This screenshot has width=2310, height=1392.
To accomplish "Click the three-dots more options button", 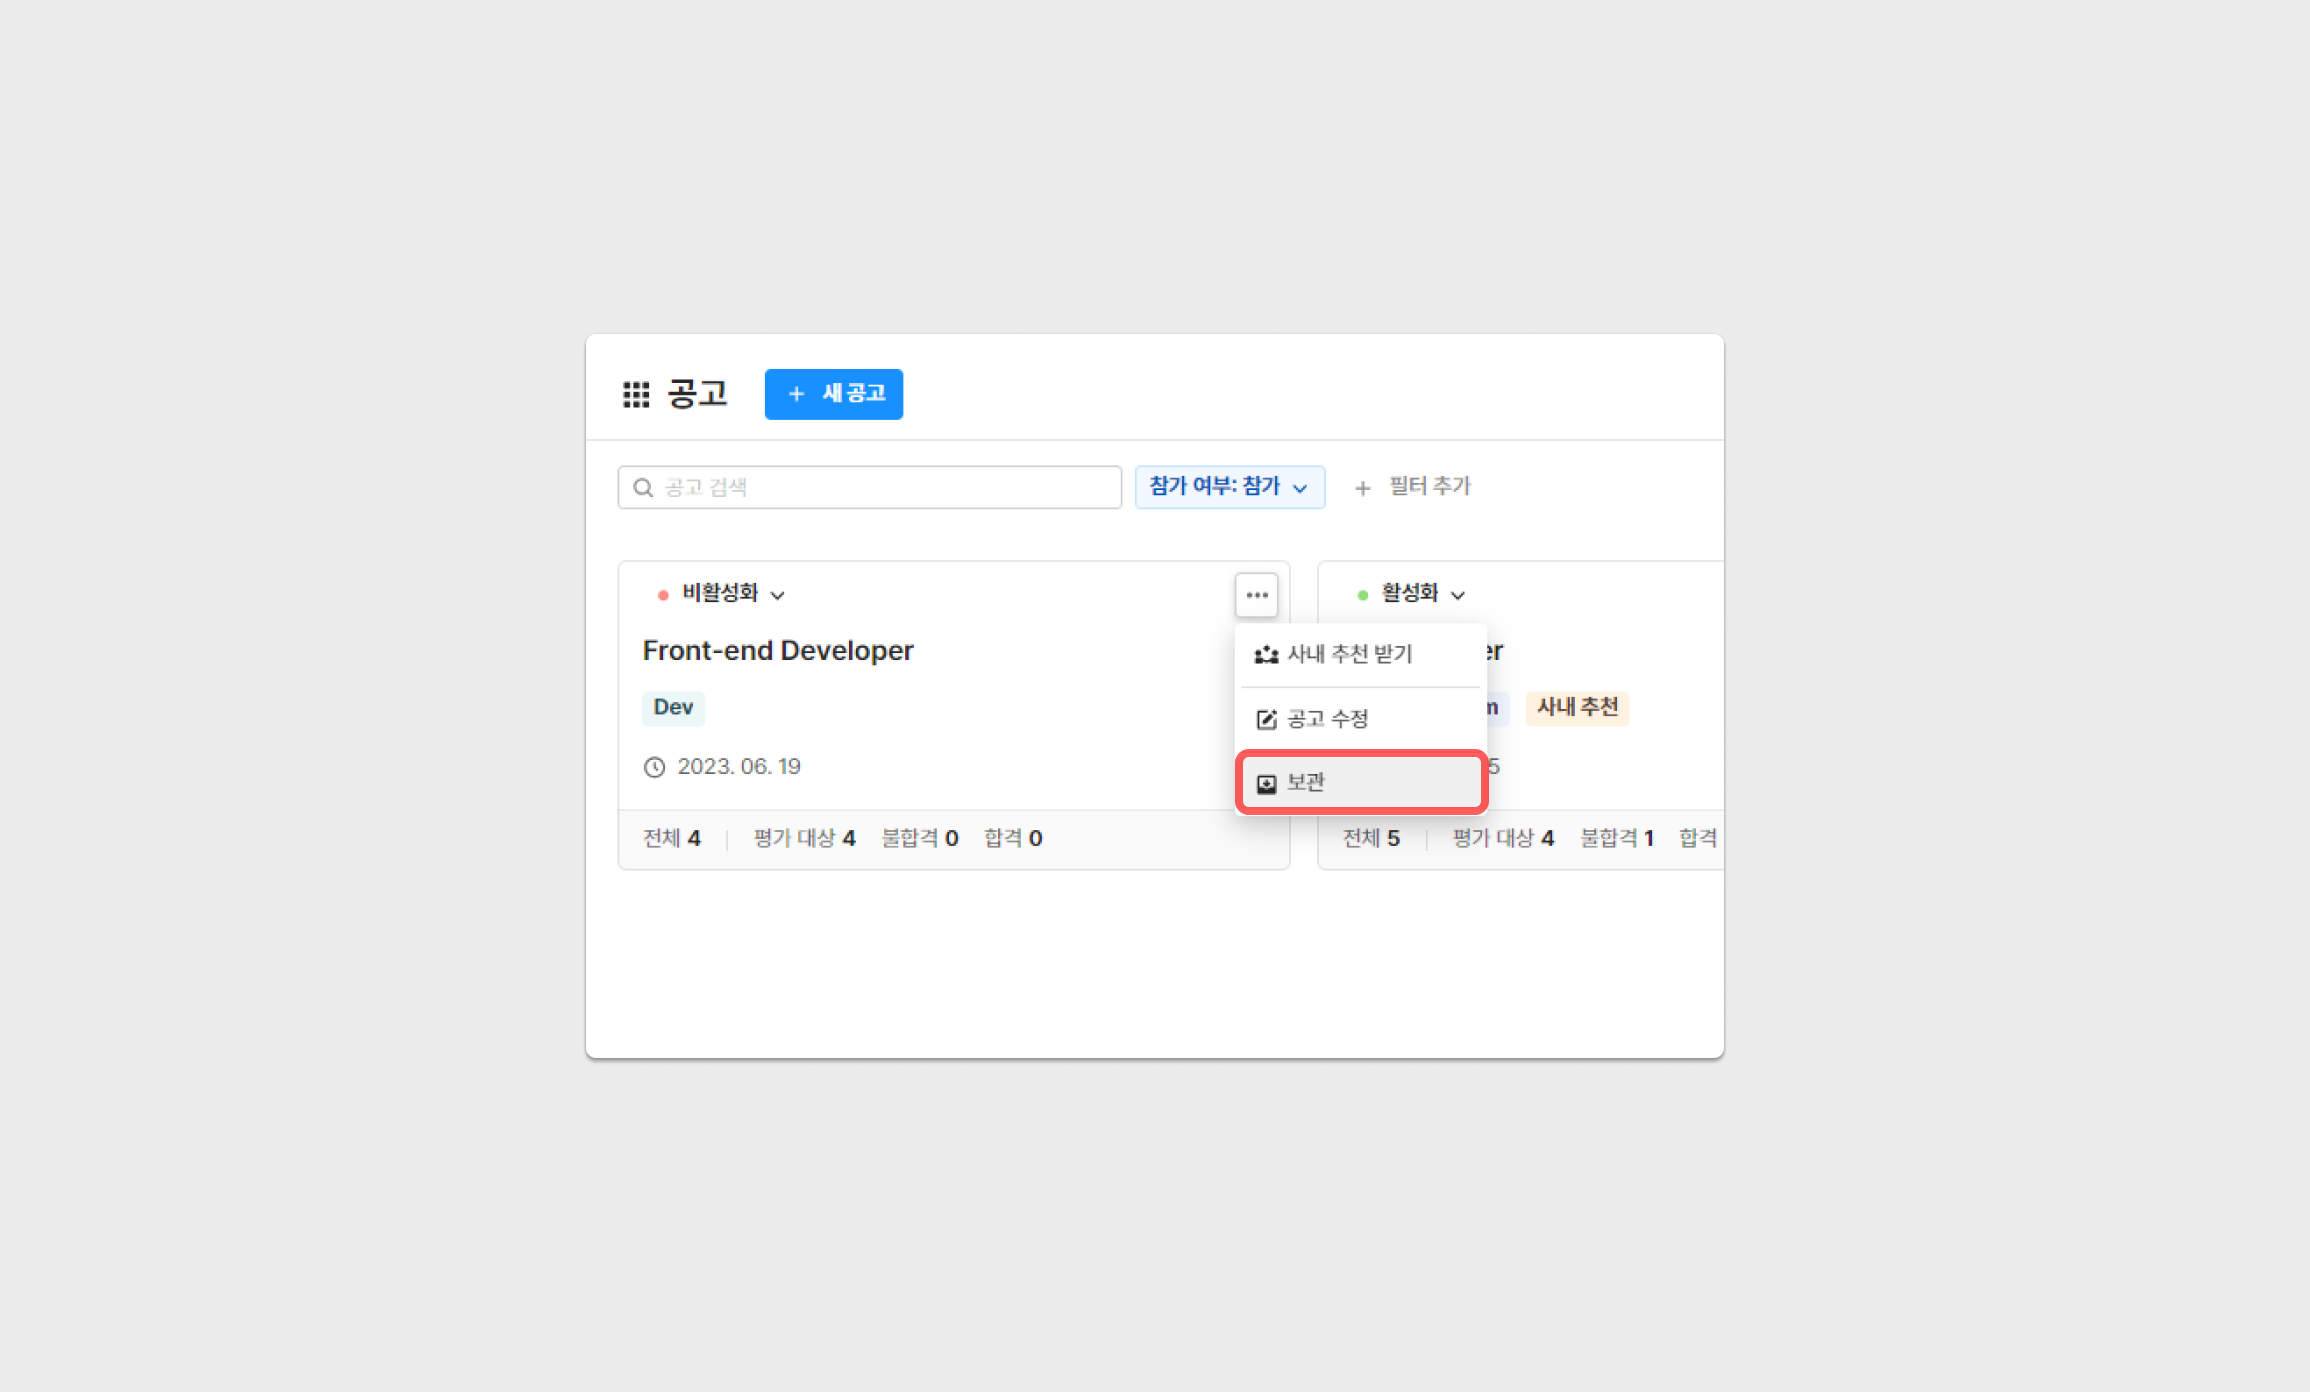I will coord(1256,595).
